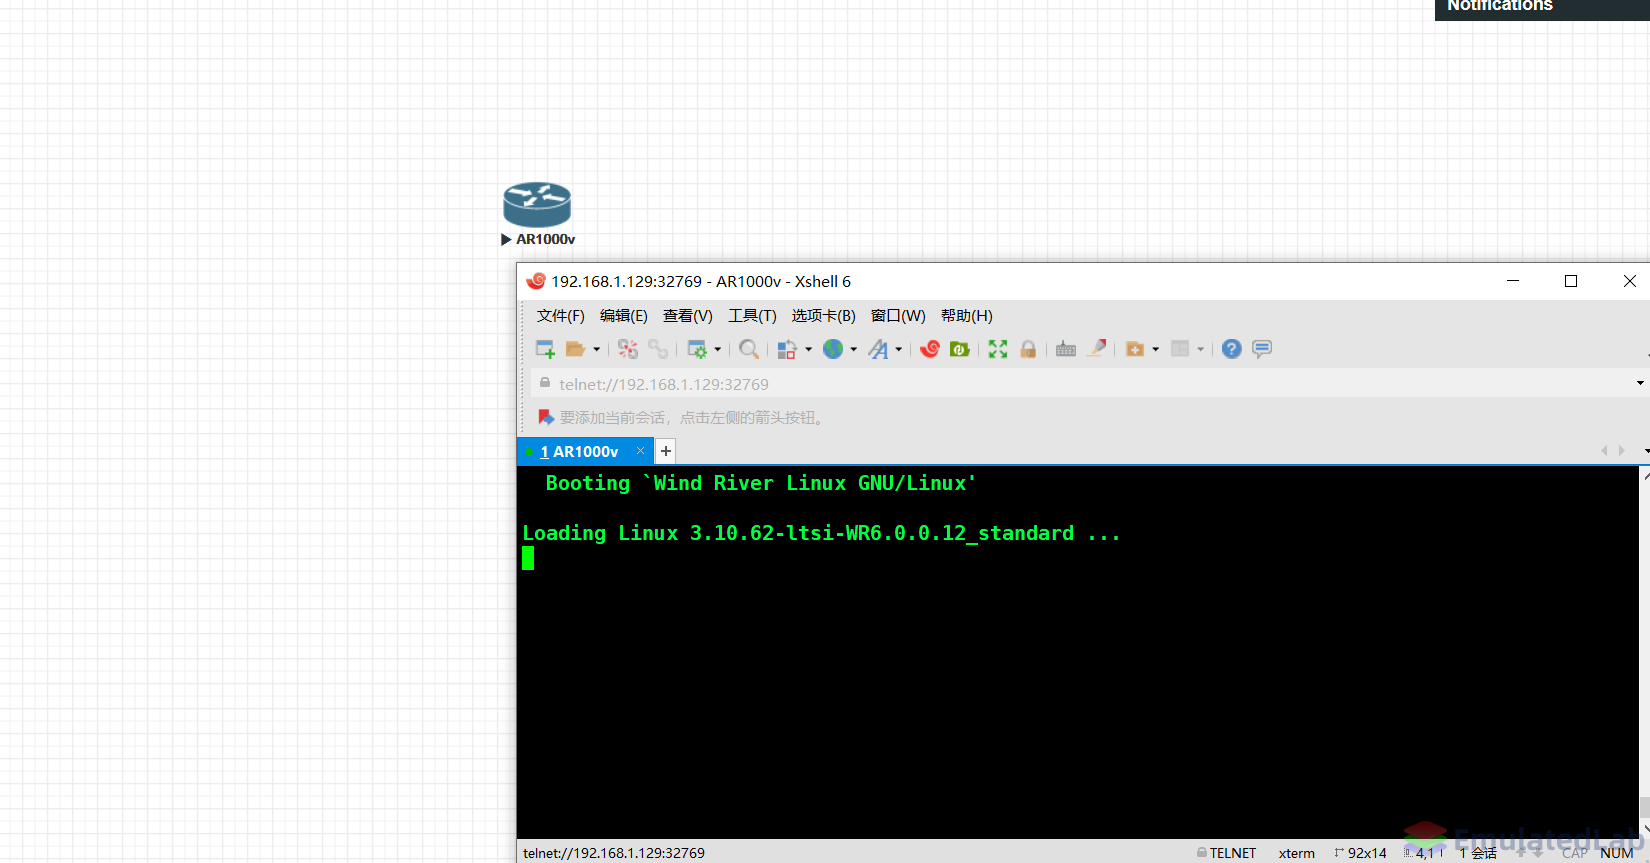This screenshot has width=1650, height=863.
Task: Click the xterm status bar entry
Action: (1296, 853)
